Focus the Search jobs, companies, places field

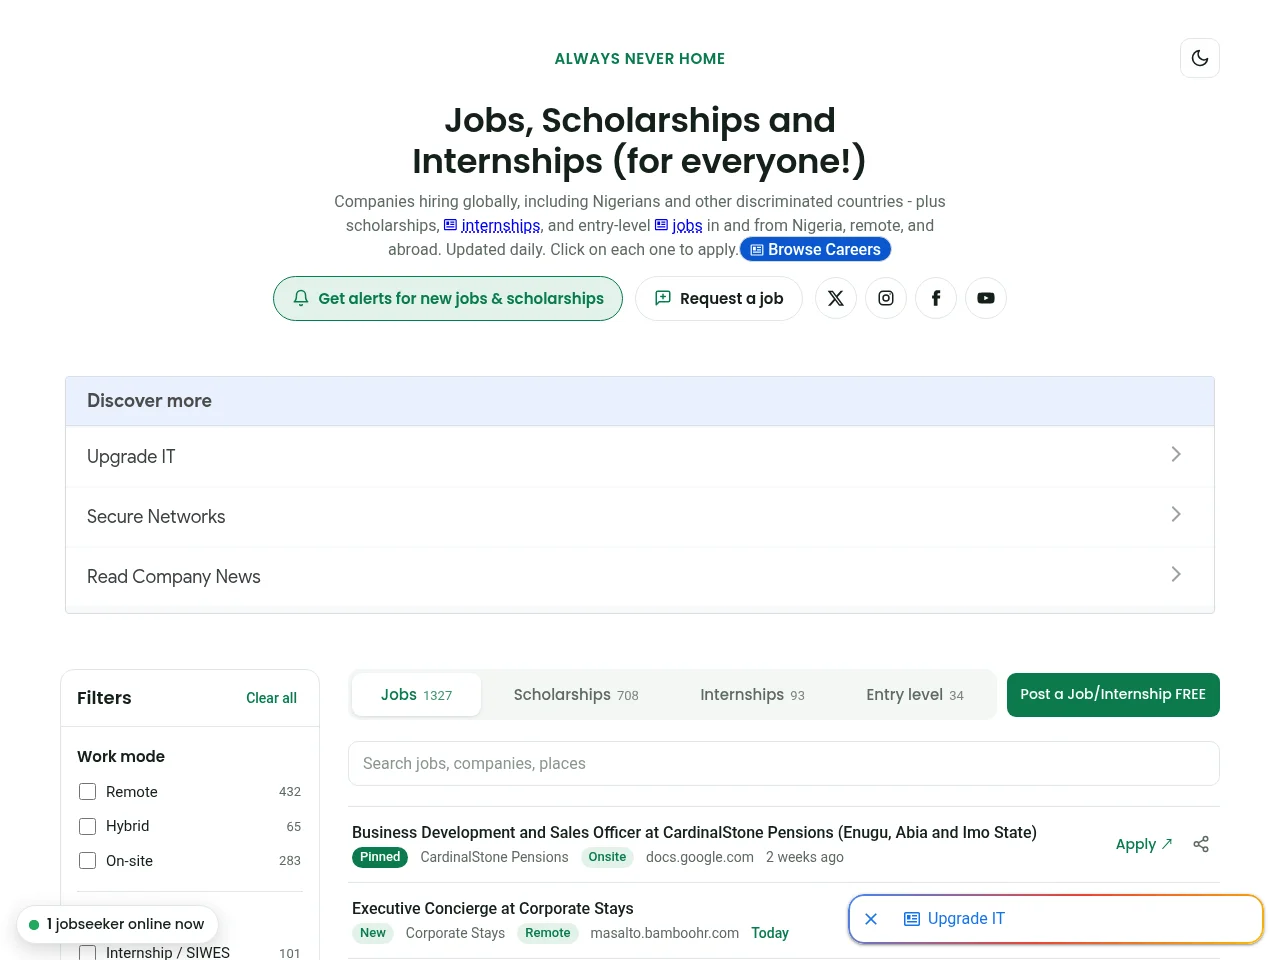coord(784,764)
